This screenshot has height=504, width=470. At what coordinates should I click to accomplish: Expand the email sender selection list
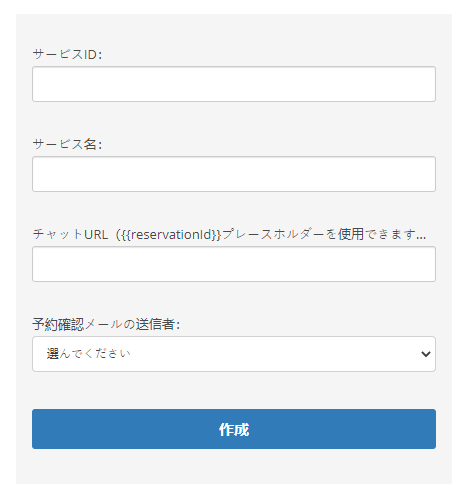234,354
